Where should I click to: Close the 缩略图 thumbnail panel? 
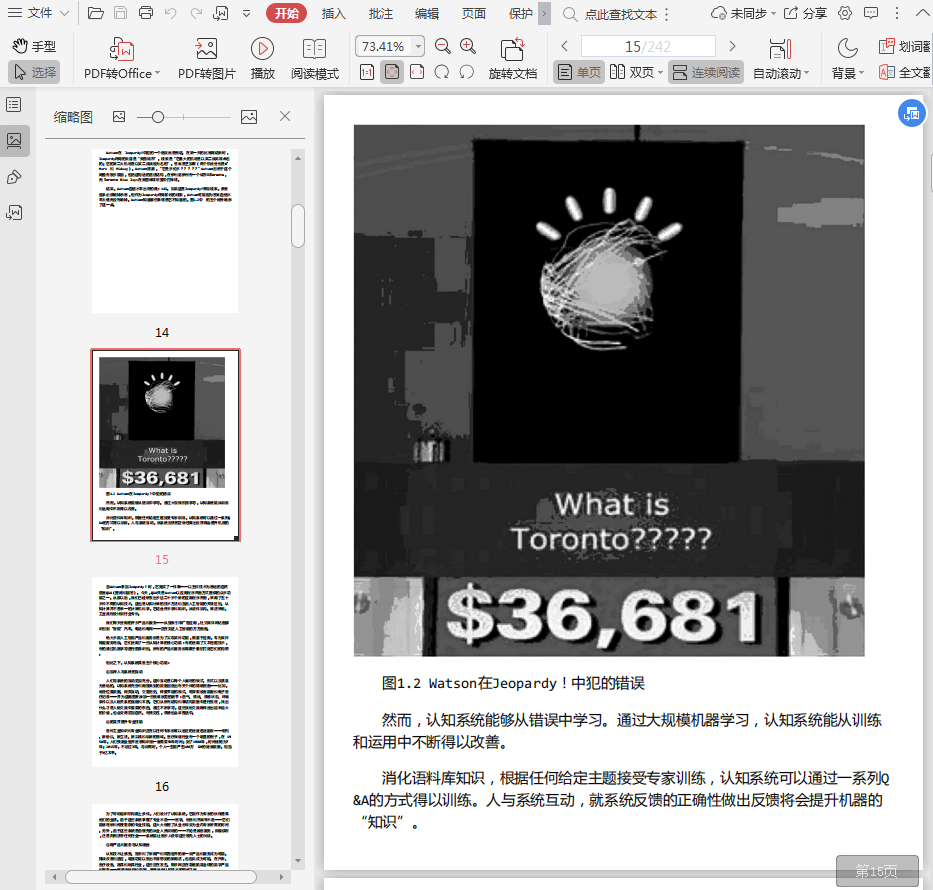click(285, 116)
